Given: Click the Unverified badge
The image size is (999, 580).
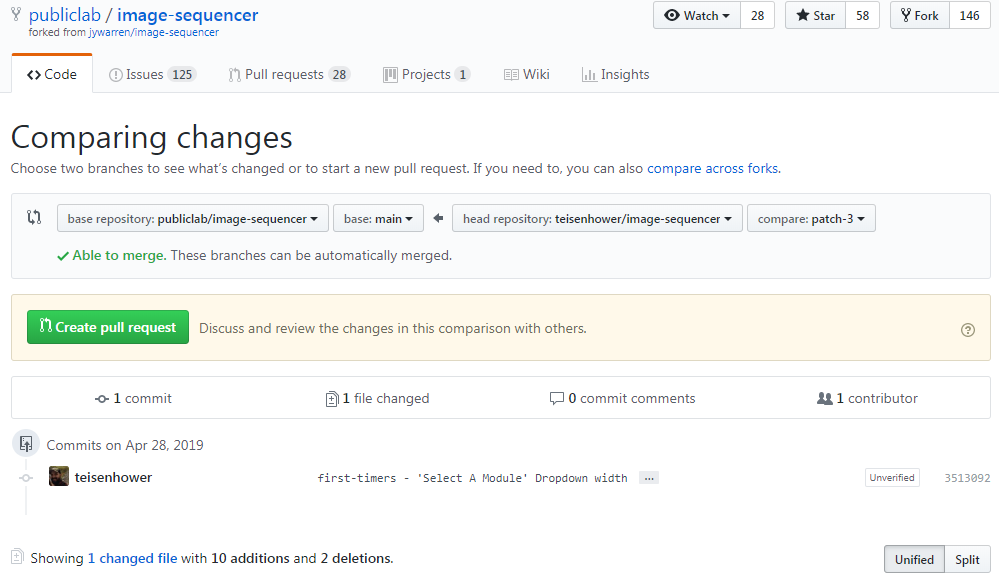Looking at the screenshot, I should [x=892, y=477].
